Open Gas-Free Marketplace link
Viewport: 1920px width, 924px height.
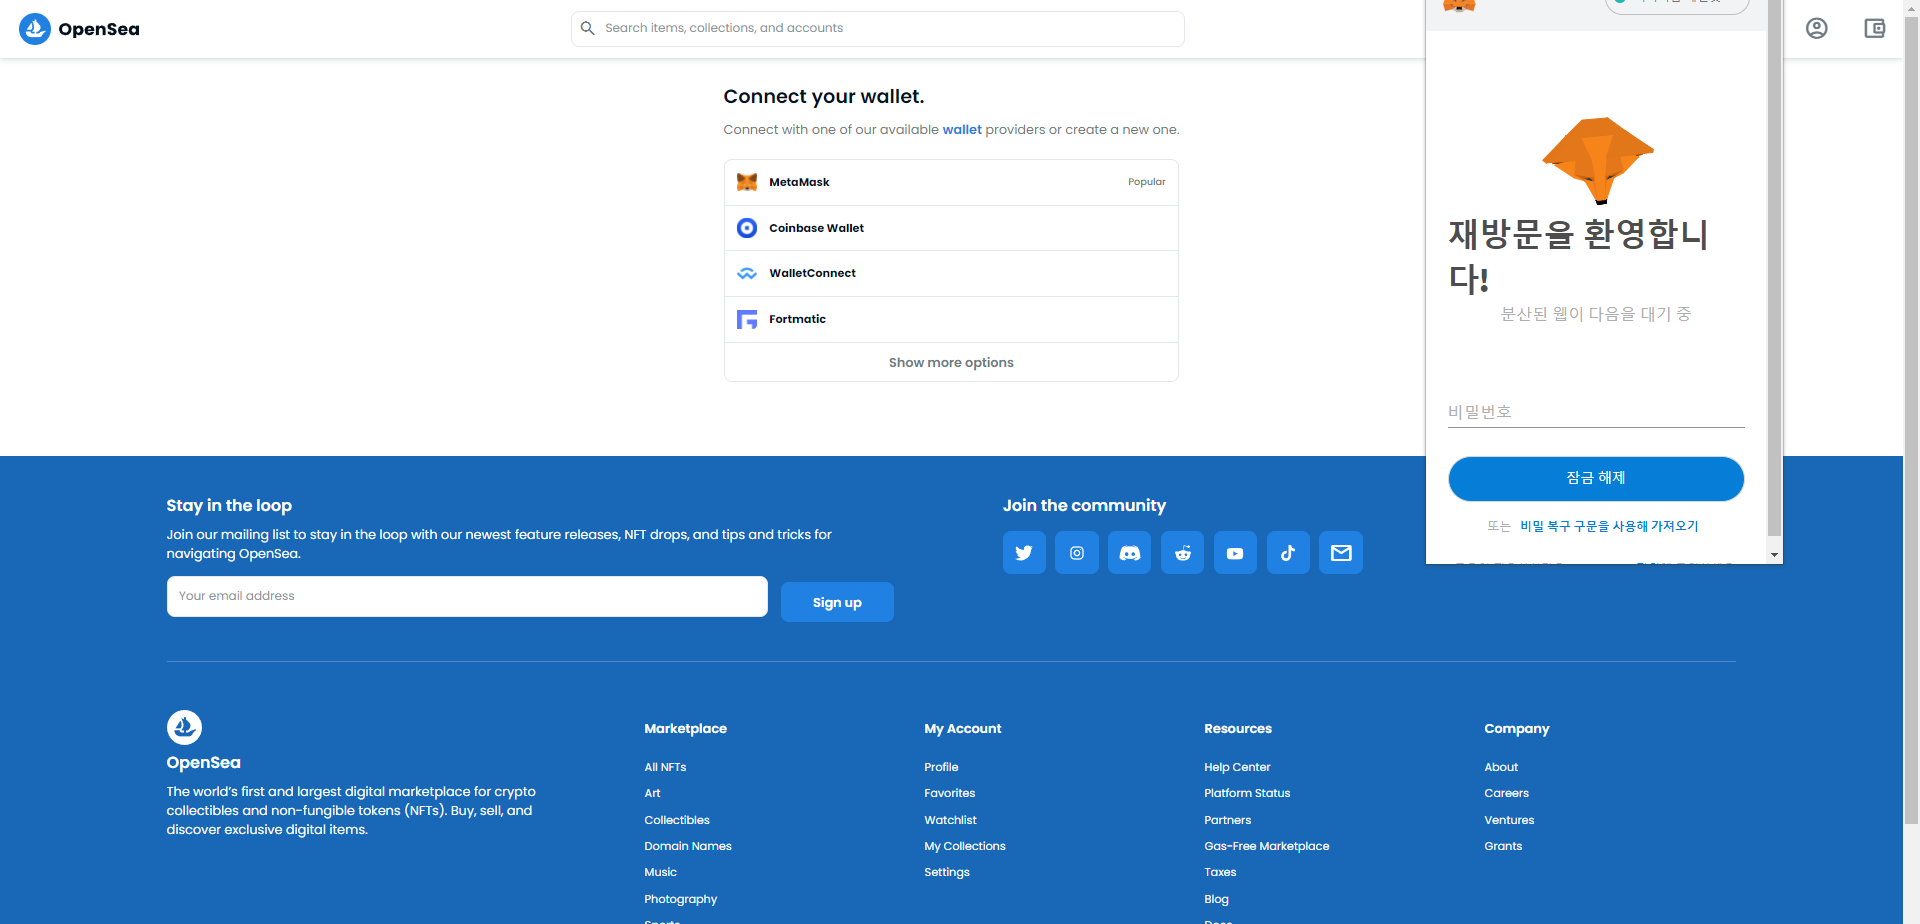coord(1267,846)
